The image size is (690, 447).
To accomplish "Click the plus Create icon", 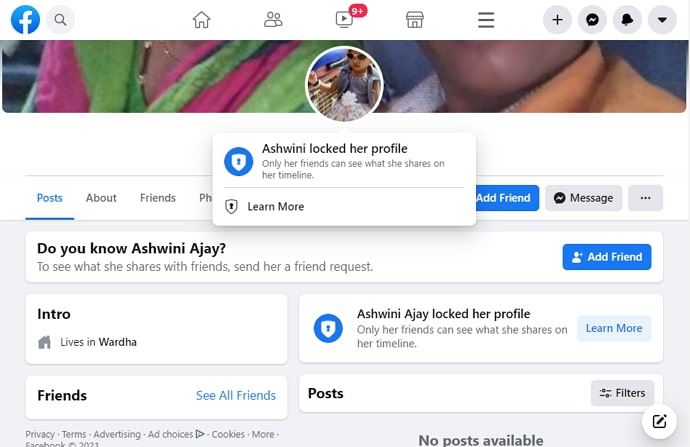I will pyautogui.click(x=557, y=20).
